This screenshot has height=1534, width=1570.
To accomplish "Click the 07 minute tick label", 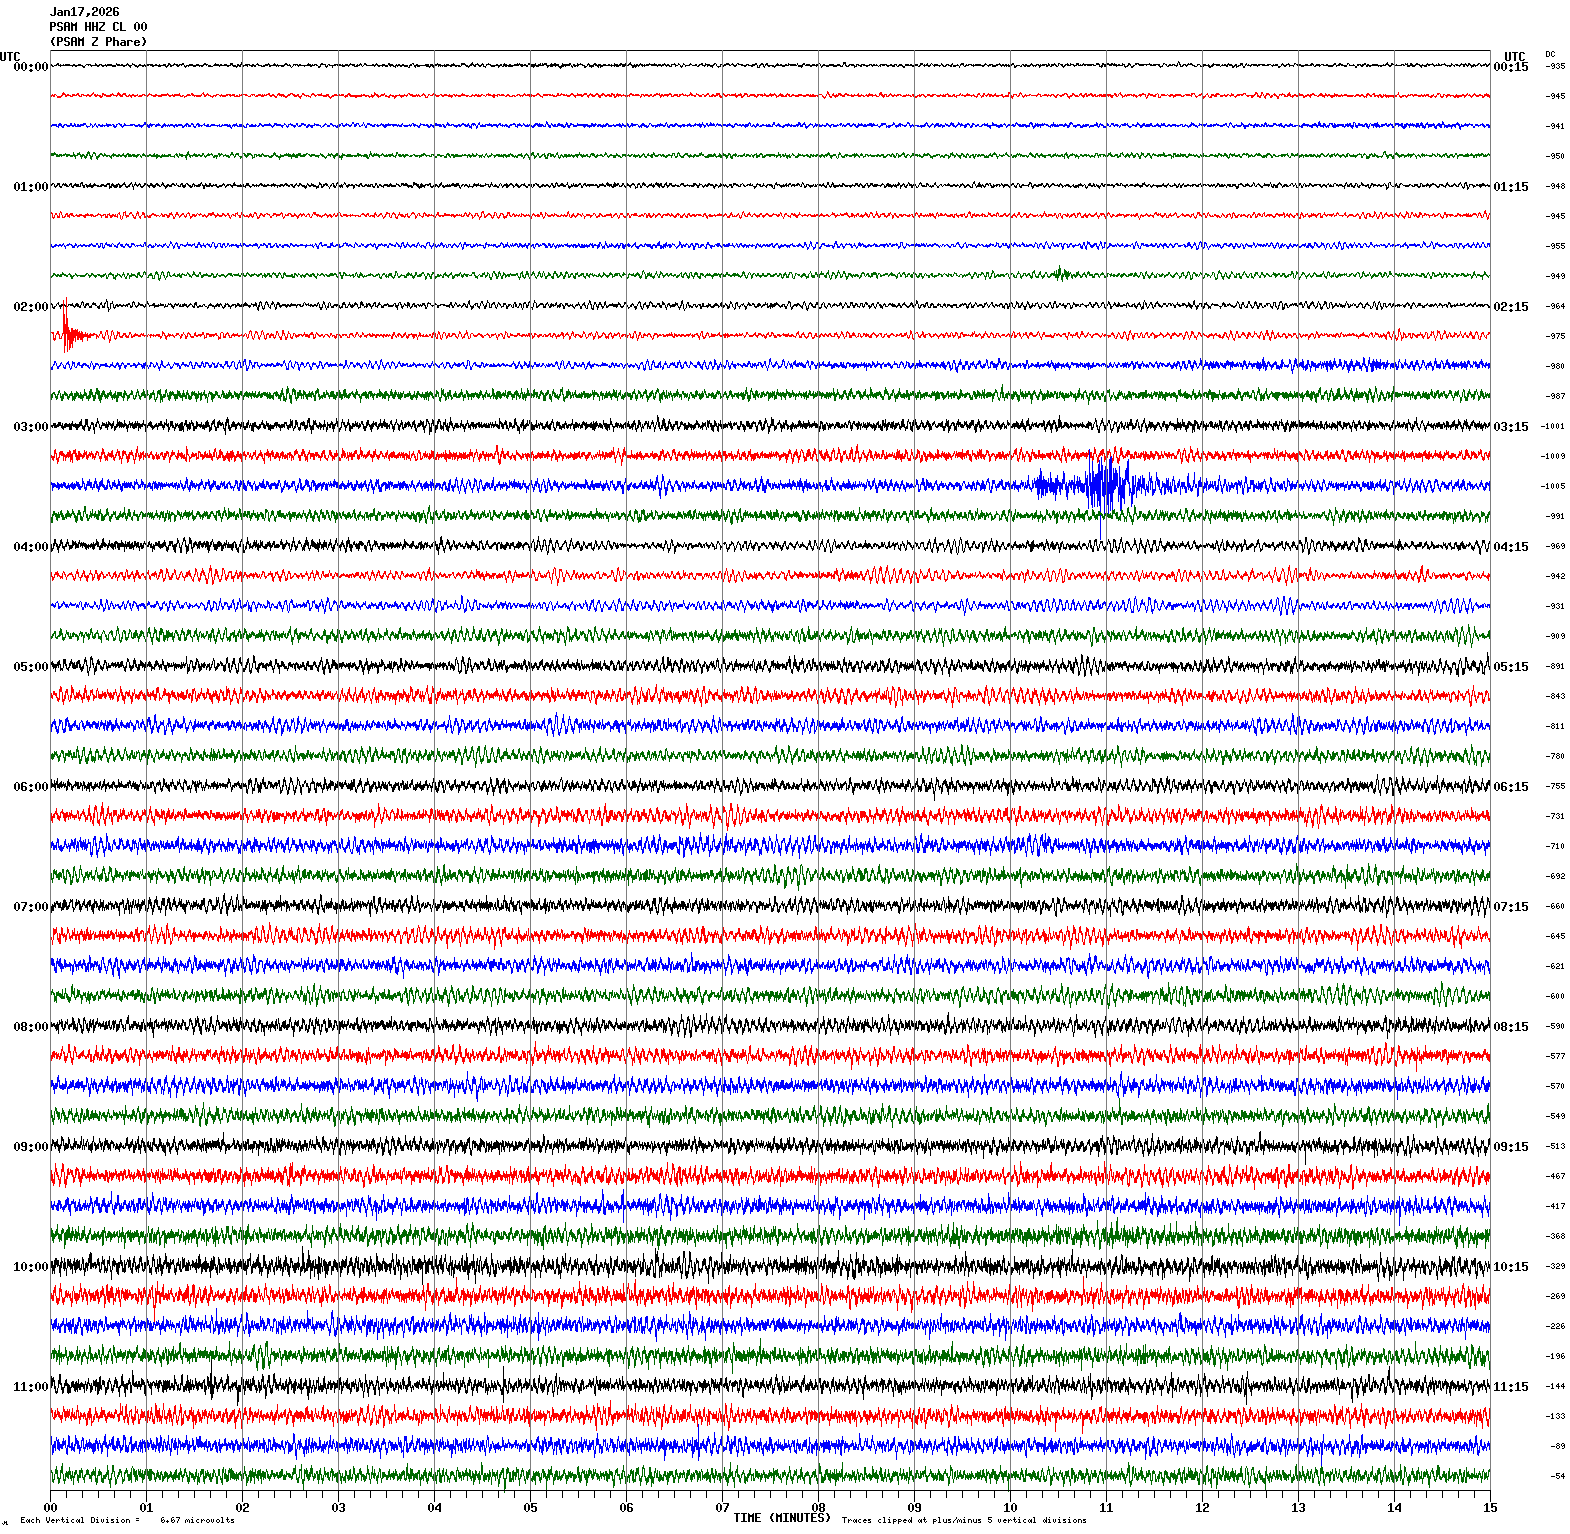I will pos(722,1508).
